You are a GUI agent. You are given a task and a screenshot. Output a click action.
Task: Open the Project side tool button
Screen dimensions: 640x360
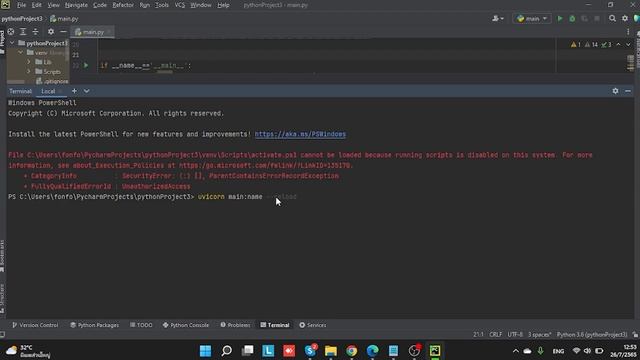pyautogui.click(x=2, y=42)
